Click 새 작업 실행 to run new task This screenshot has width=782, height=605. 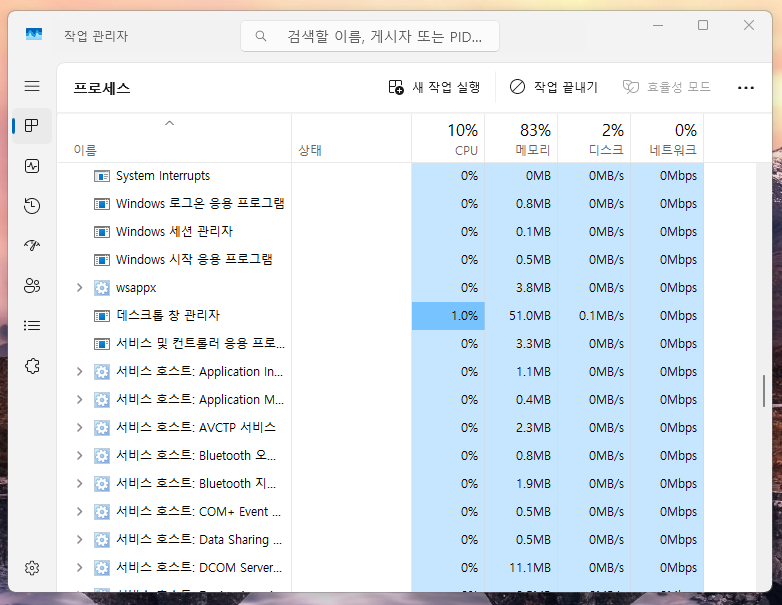(x=434, y=87)
